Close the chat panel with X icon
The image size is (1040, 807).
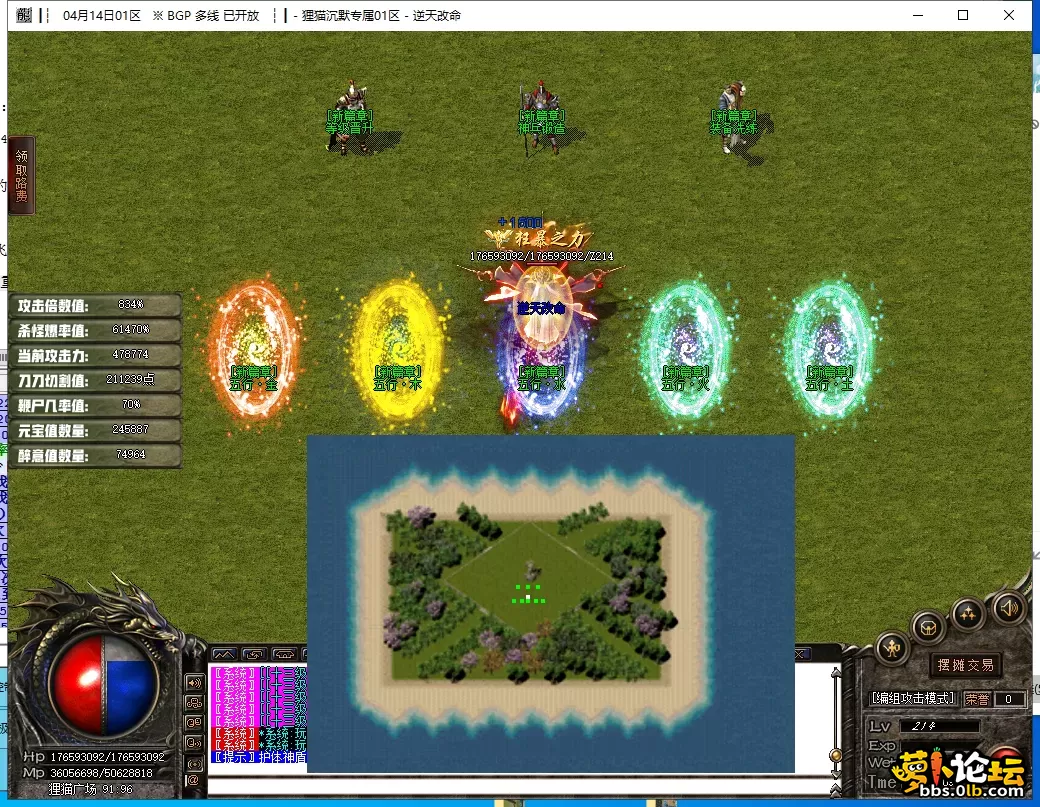pos(801,654)
